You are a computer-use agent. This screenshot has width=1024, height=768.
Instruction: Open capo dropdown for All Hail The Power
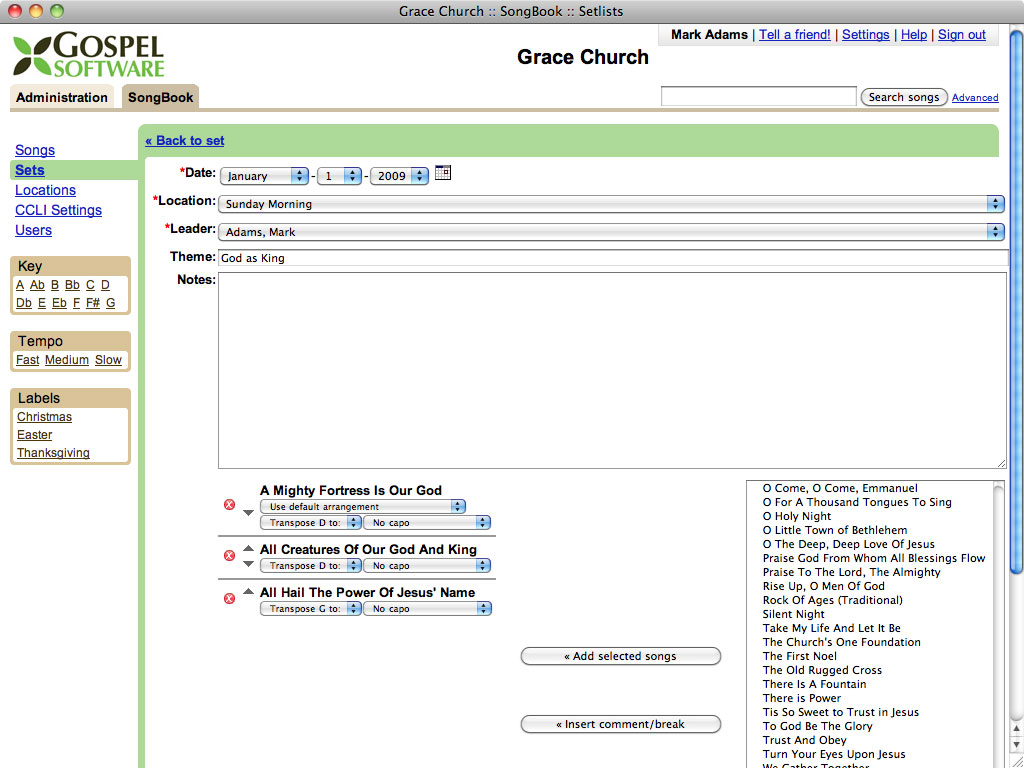tap(427, 609)
